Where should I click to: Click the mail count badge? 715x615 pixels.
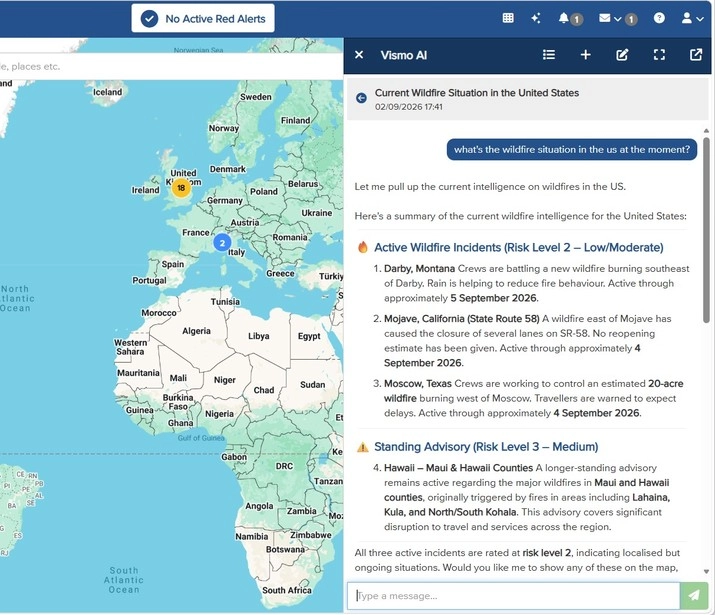[x=631, y=19]
